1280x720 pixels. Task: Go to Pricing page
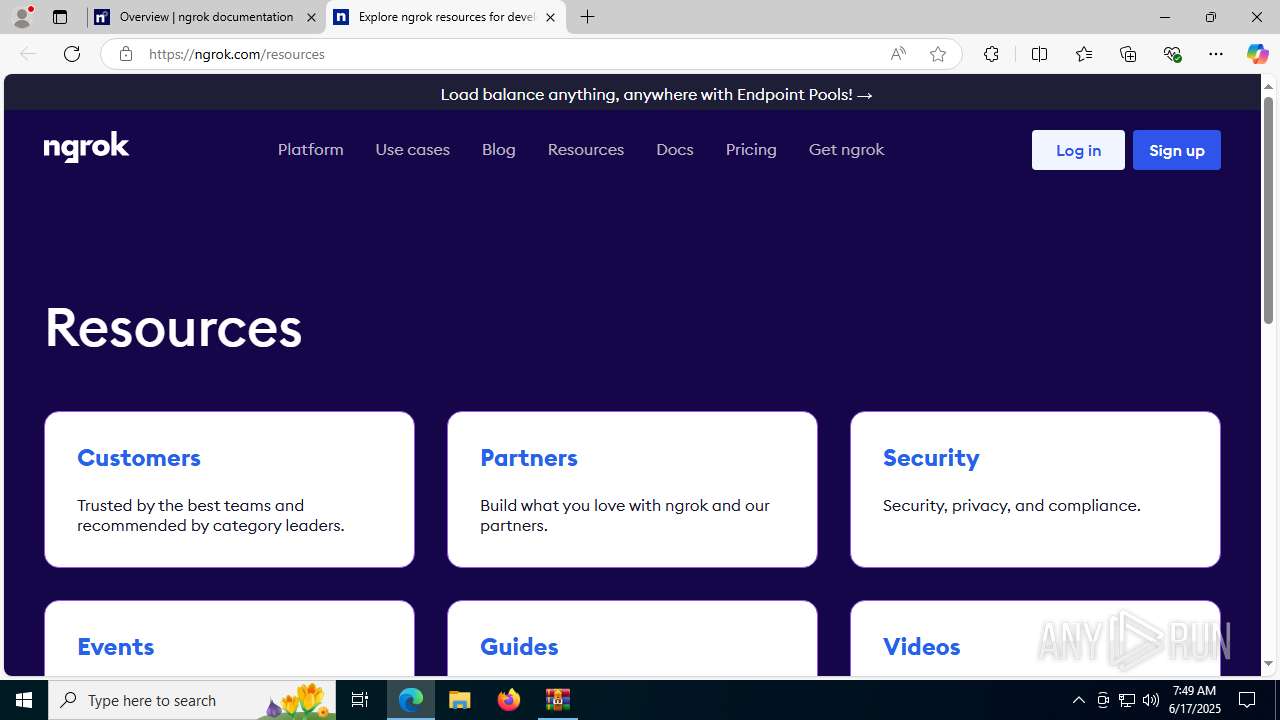tap(751, 149)
